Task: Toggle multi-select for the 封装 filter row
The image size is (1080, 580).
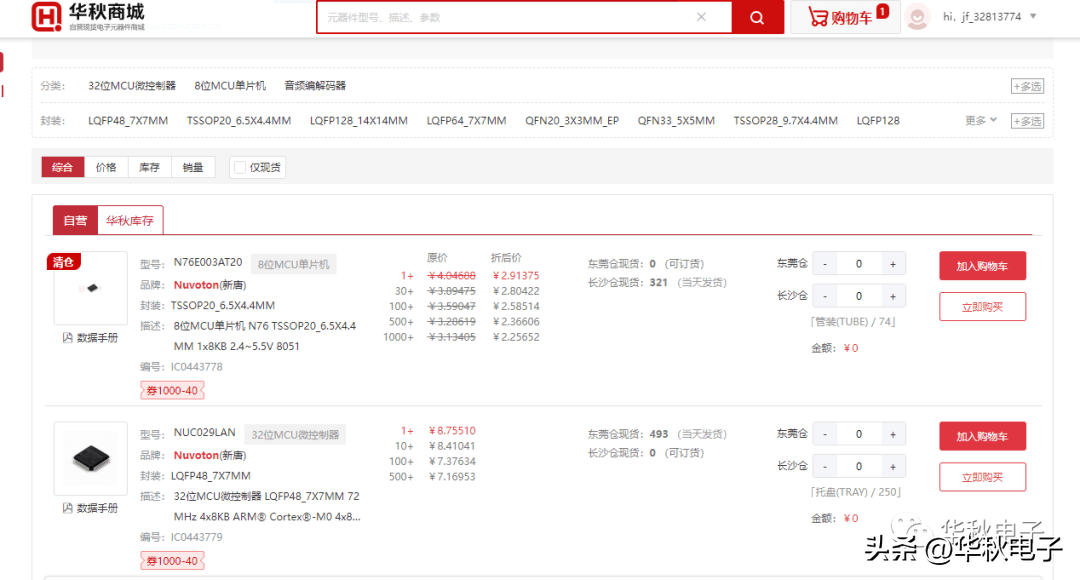Action: point(1027,121)
